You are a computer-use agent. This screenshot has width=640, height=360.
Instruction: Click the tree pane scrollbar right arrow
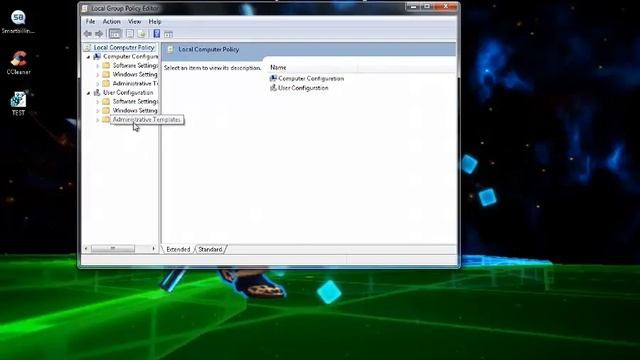(153, 248)
